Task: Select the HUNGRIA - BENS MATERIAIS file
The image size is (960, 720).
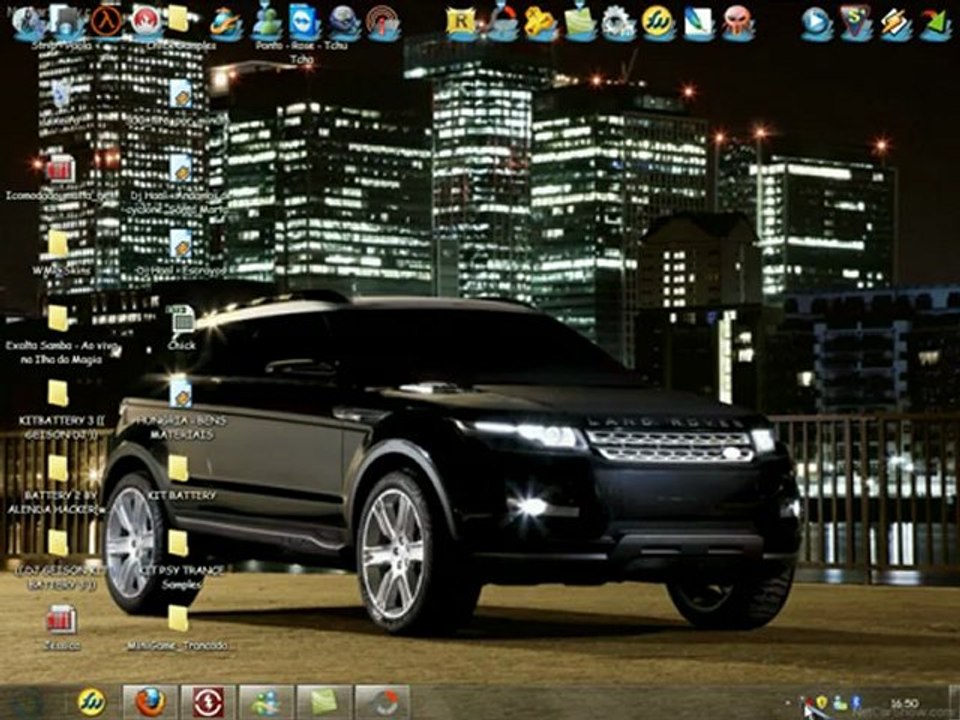Action: coord(181,410)
